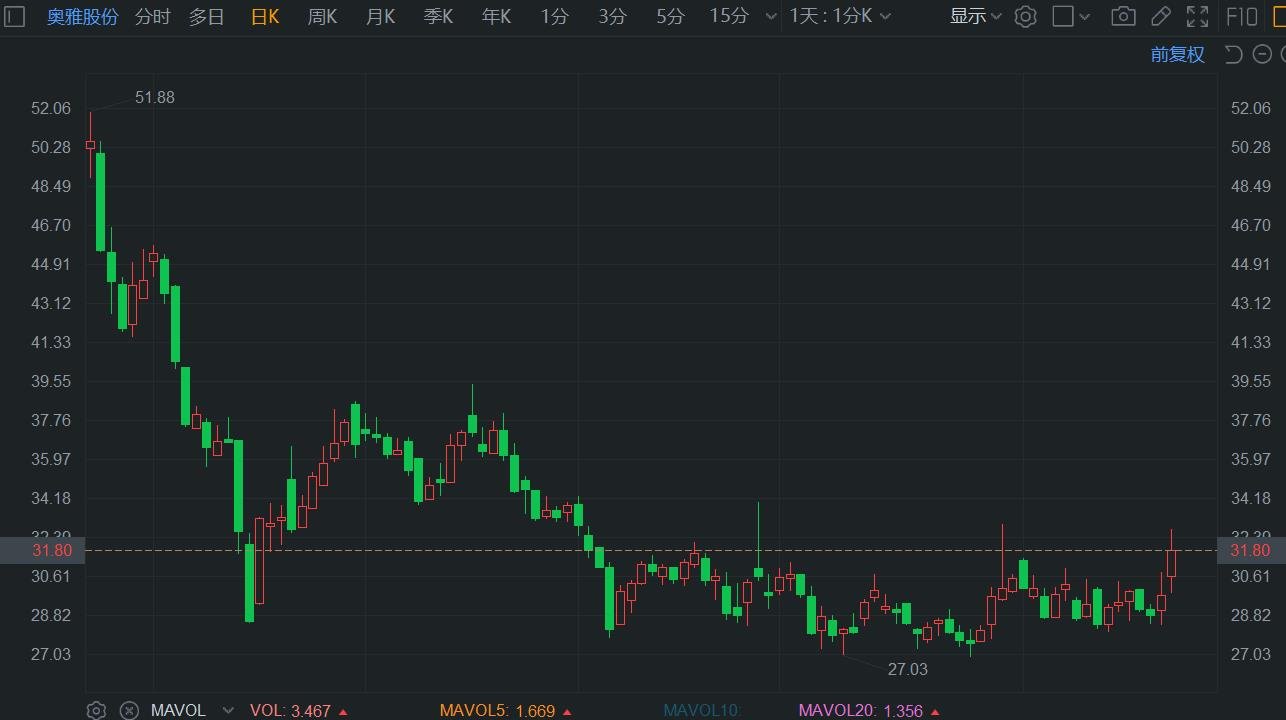Viewport: 1286px width, 720px height.
Task: Take a chart screenshot with camera icon
Action: tap(1123, 16)
